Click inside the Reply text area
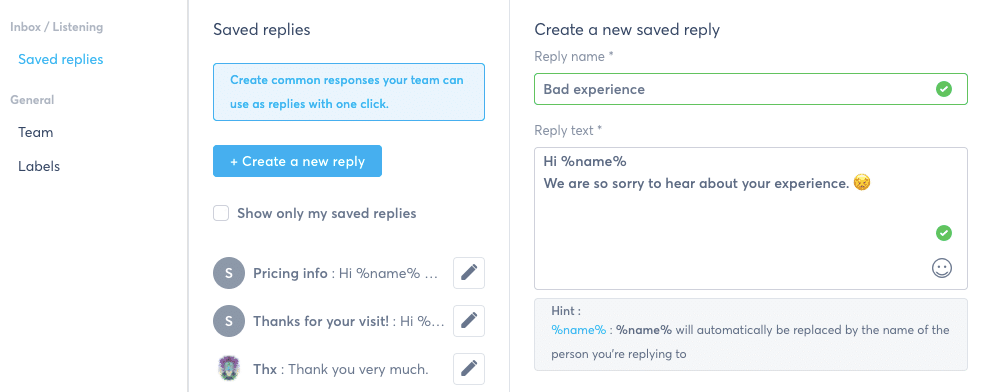987x392 pixels. tap(750, 218)
